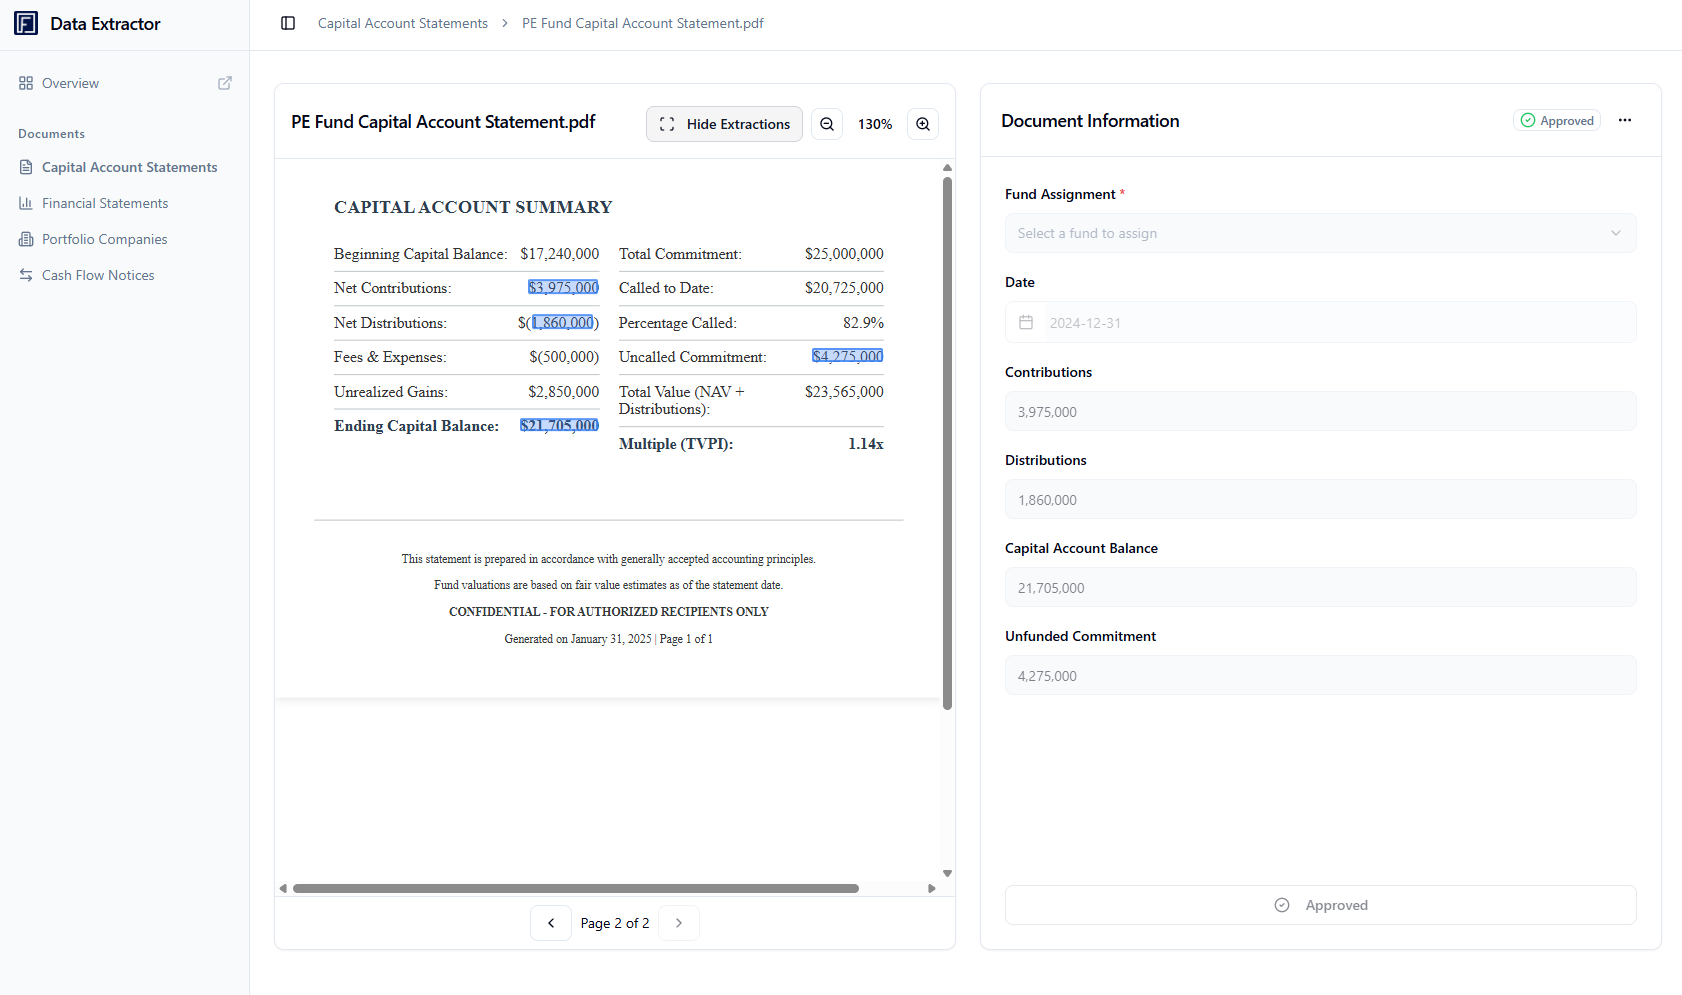Click the Data Extractor app logo

(x=27, y=22)
